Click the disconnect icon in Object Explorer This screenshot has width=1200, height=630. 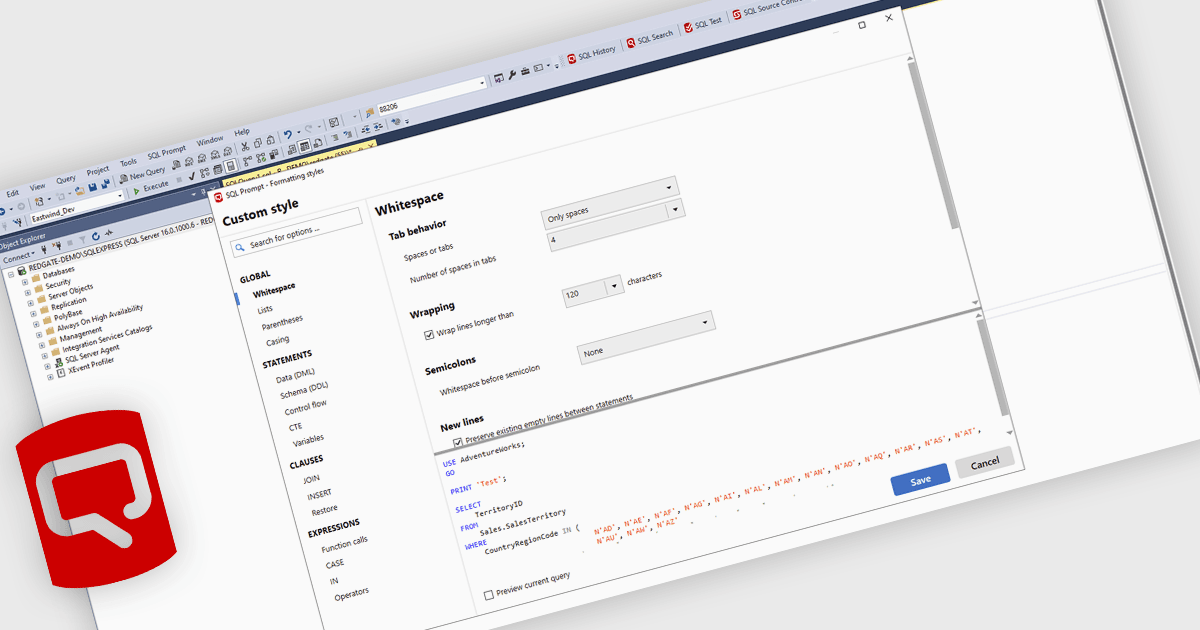pos(56,244)
